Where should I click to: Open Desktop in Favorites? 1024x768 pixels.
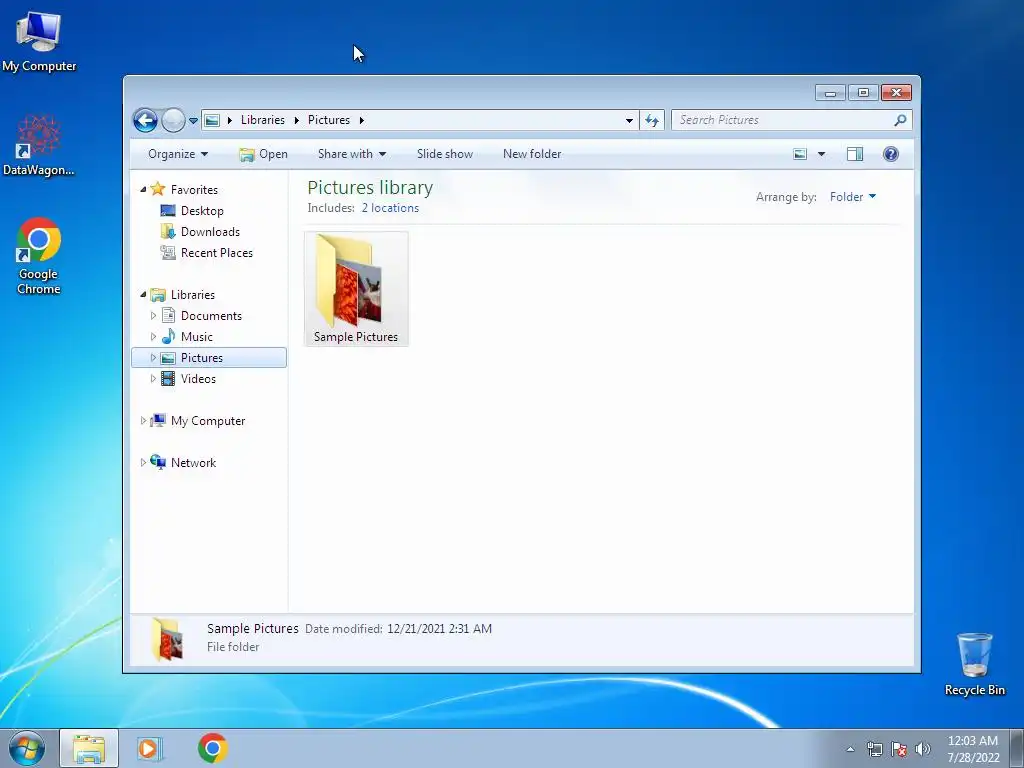point(202,211)
